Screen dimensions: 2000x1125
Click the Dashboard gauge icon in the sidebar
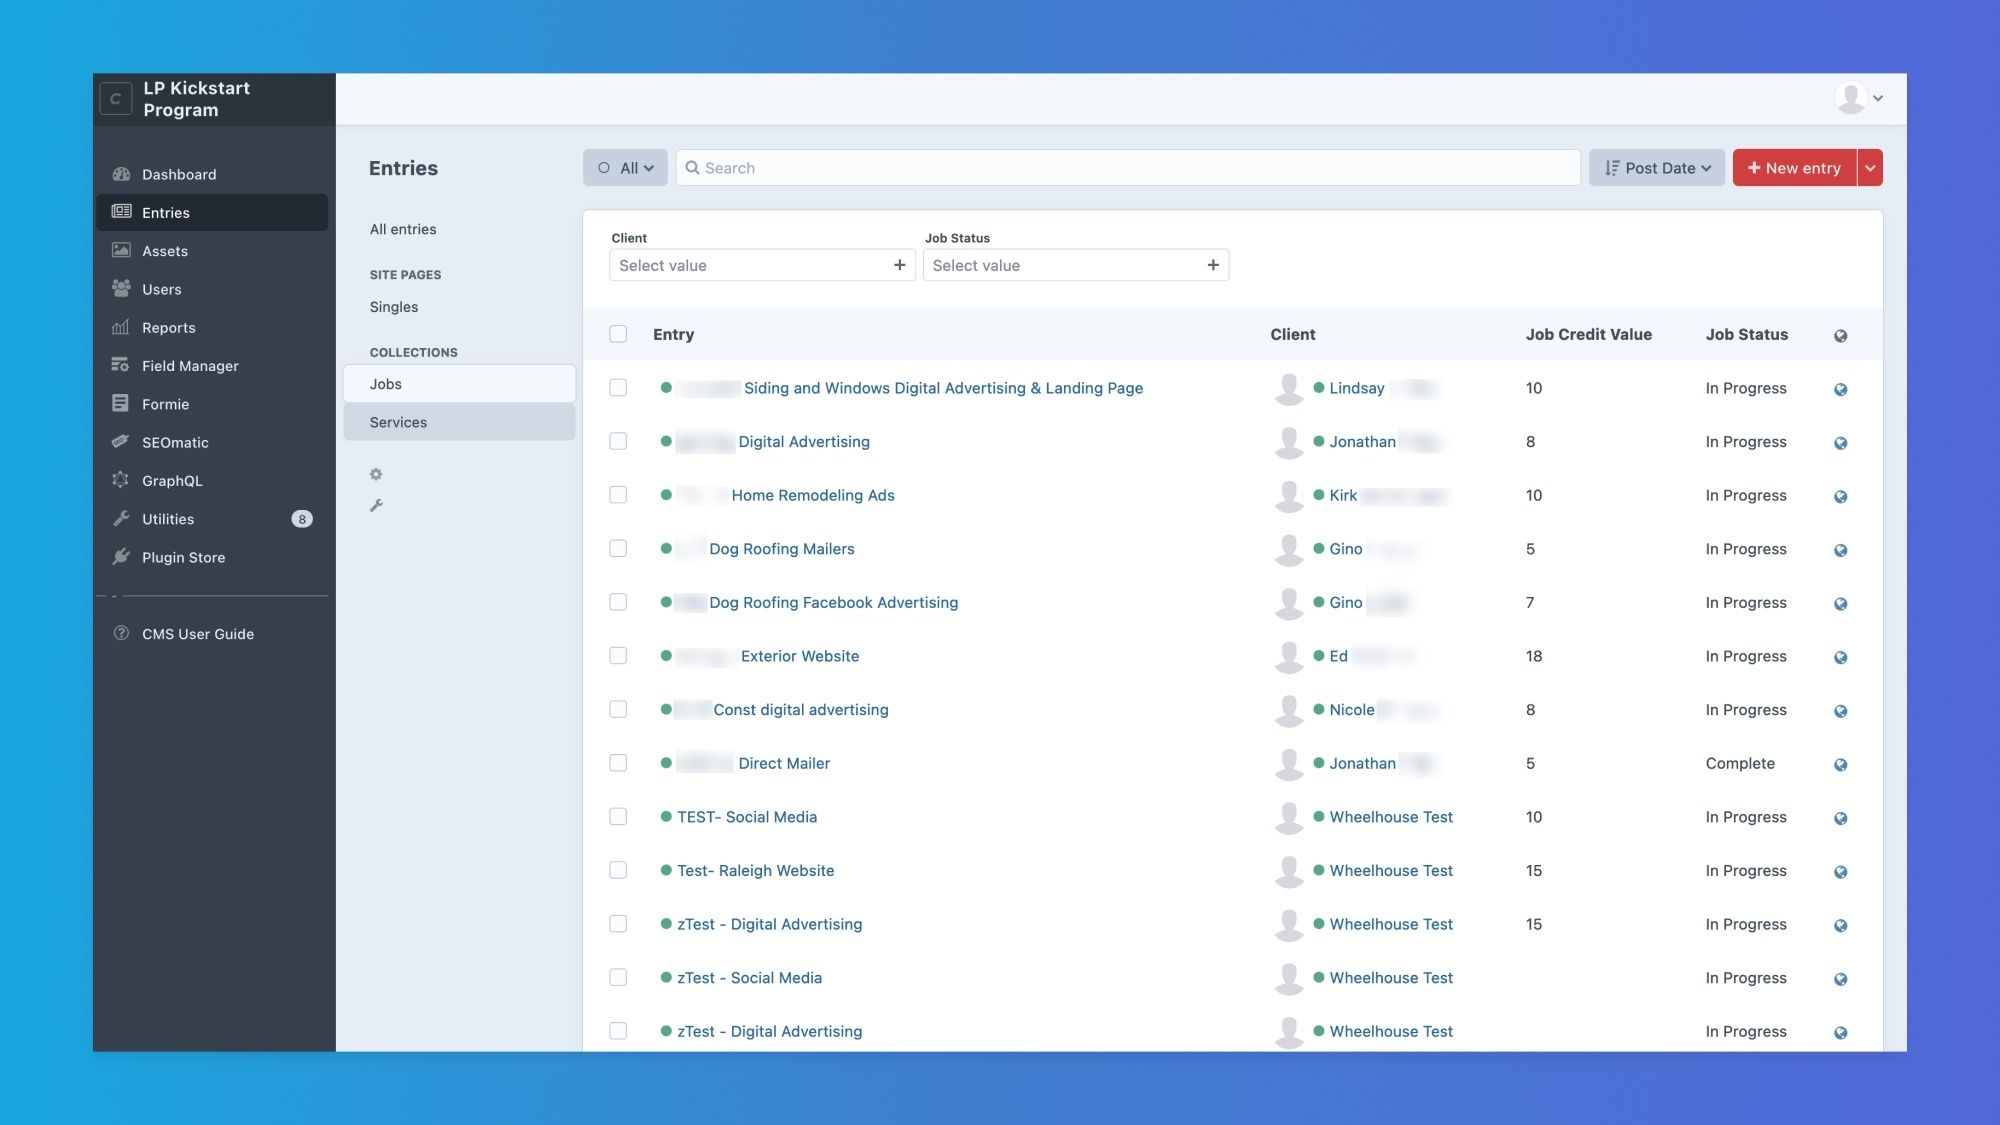(x=121, y=174)
